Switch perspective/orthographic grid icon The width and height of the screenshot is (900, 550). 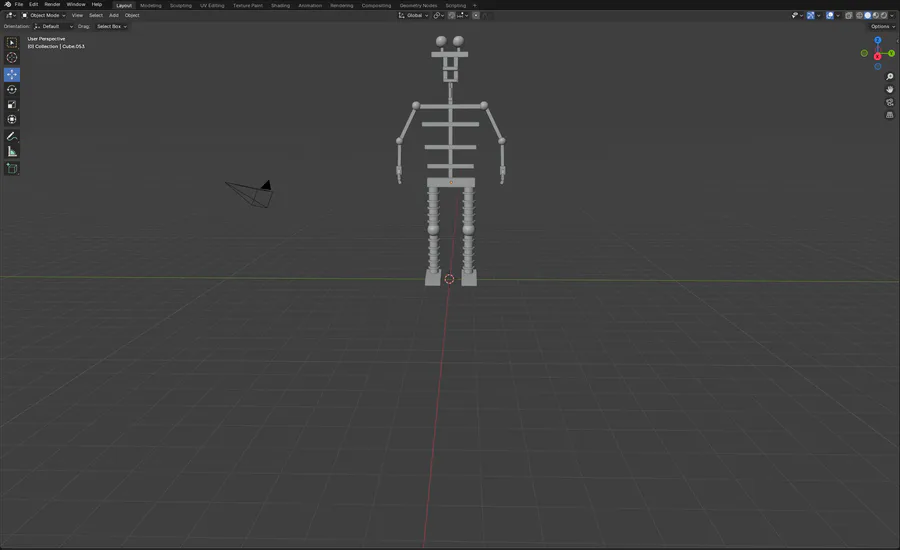[x=890, y=115]
